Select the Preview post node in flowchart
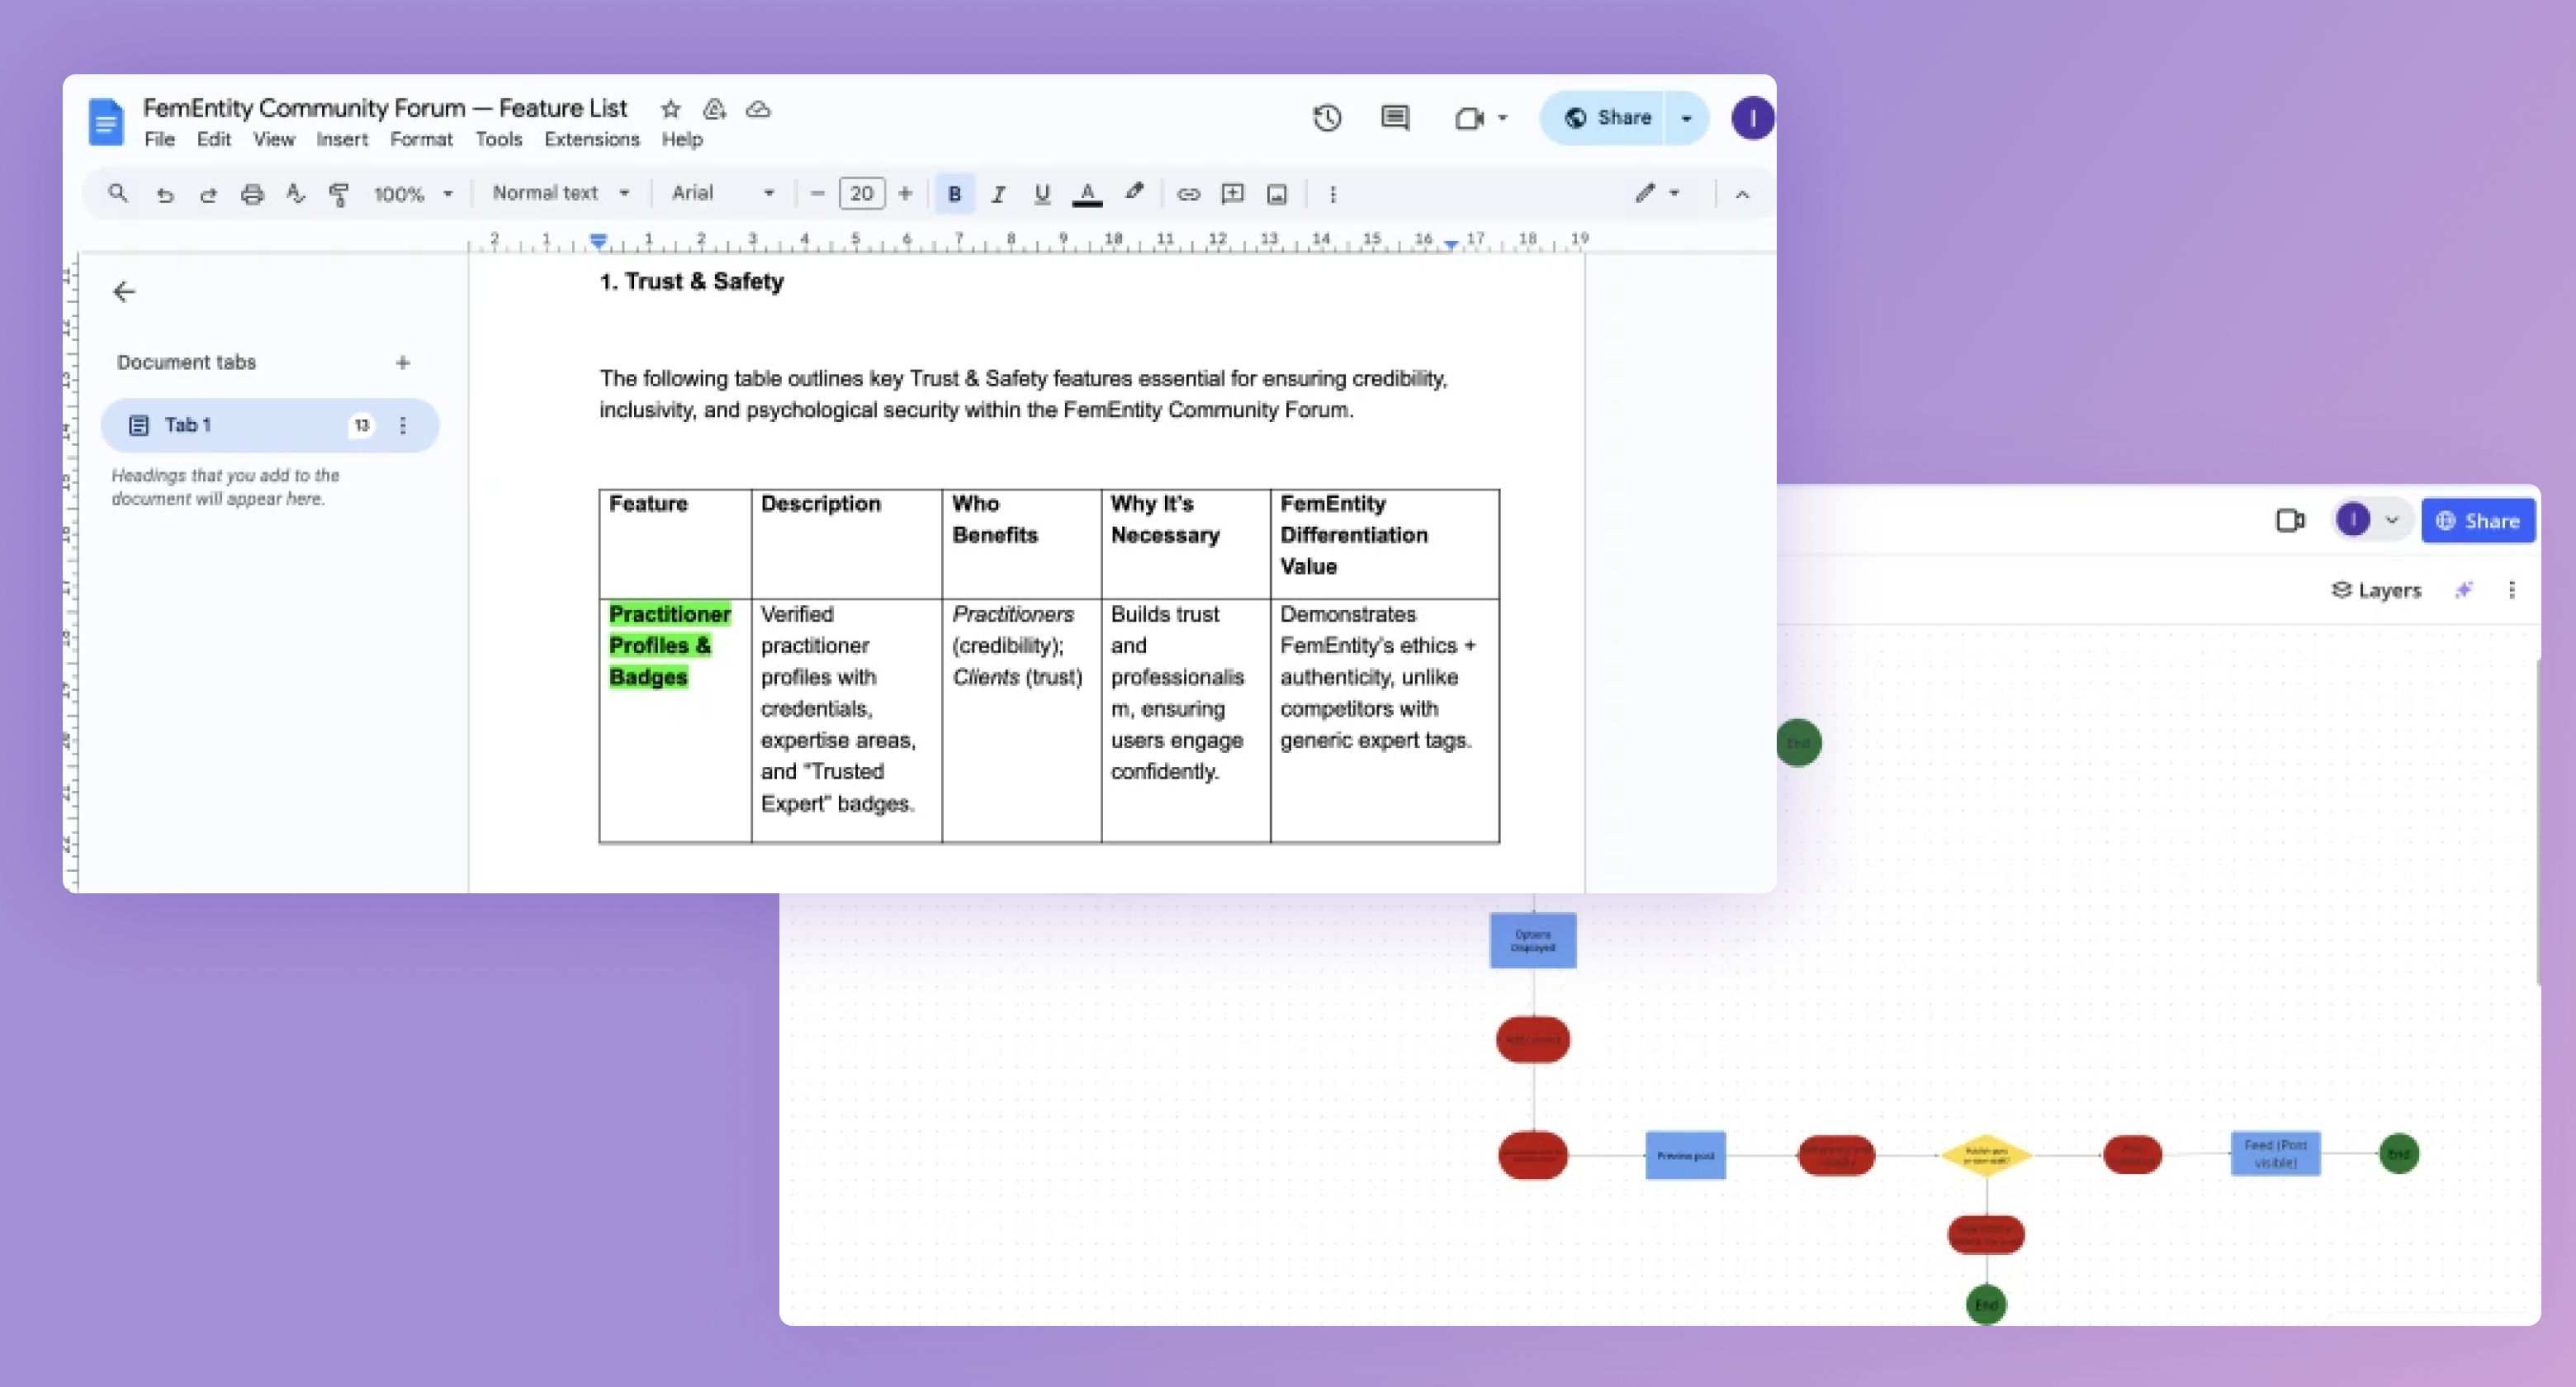The image size is (2576, 1387). [1685, 1155]
